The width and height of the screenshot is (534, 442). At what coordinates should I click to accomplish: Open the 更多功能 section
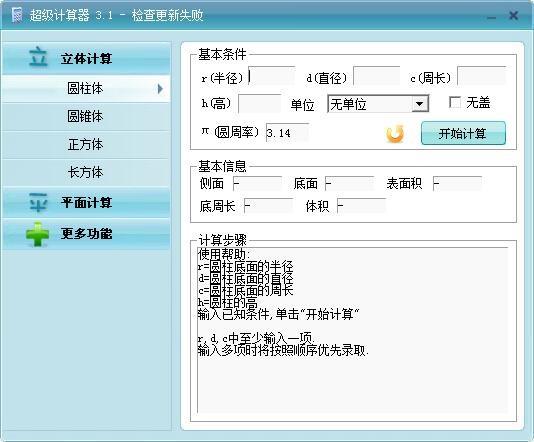point(86,234)
